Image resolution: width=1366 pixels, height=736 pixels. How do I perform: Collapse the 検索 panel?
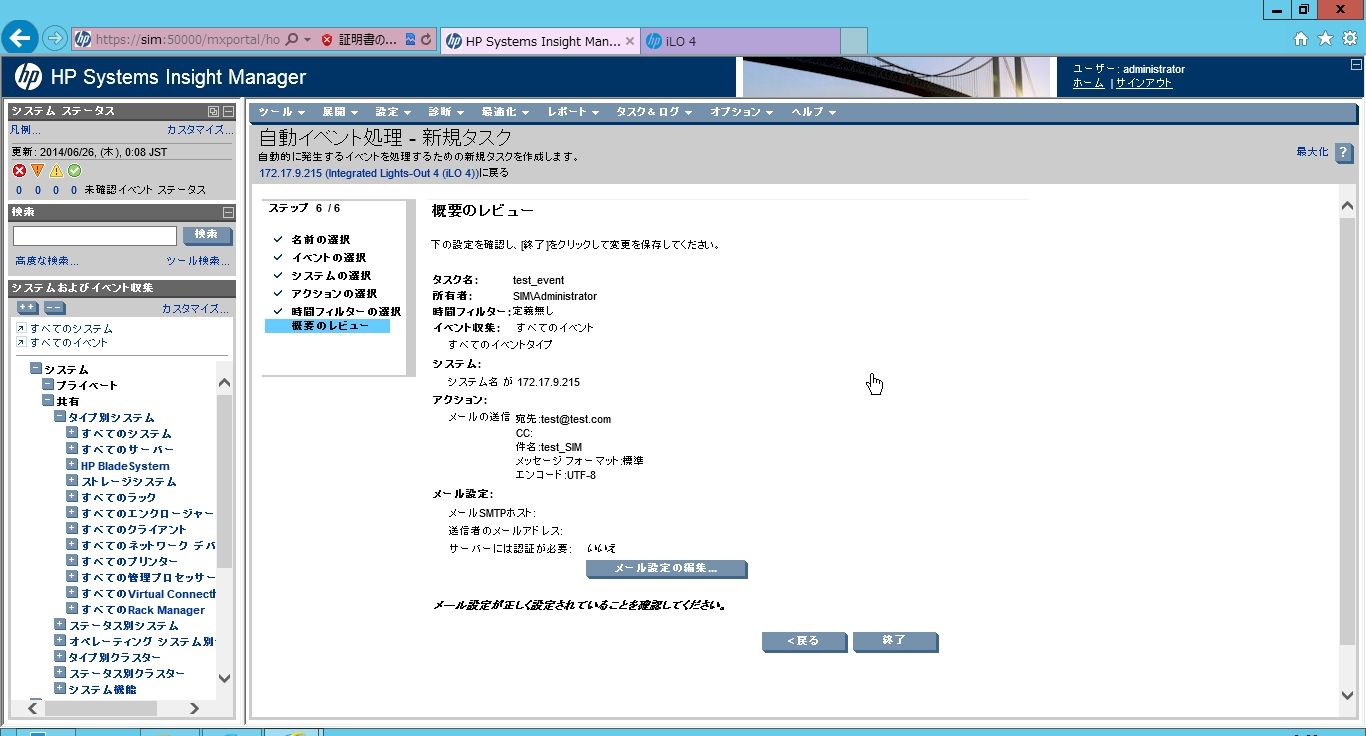228,212
